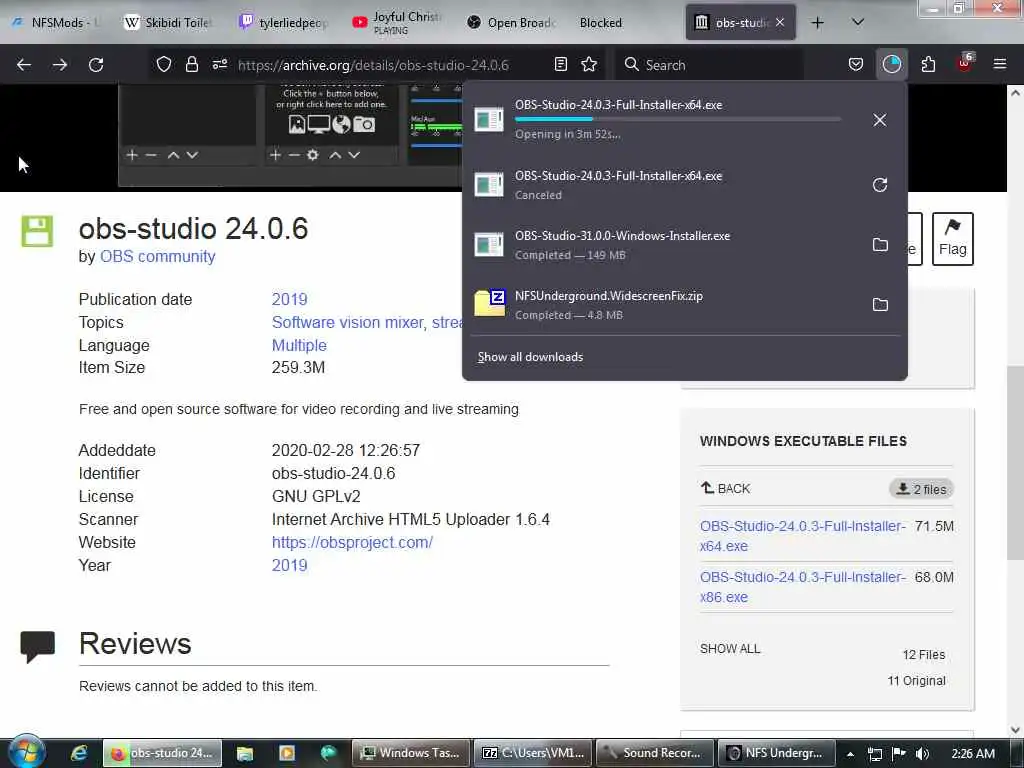Click the OBS screenshot preview thumbnail
The width and height of the screenshot is (1024, 768).
[291, 135]
